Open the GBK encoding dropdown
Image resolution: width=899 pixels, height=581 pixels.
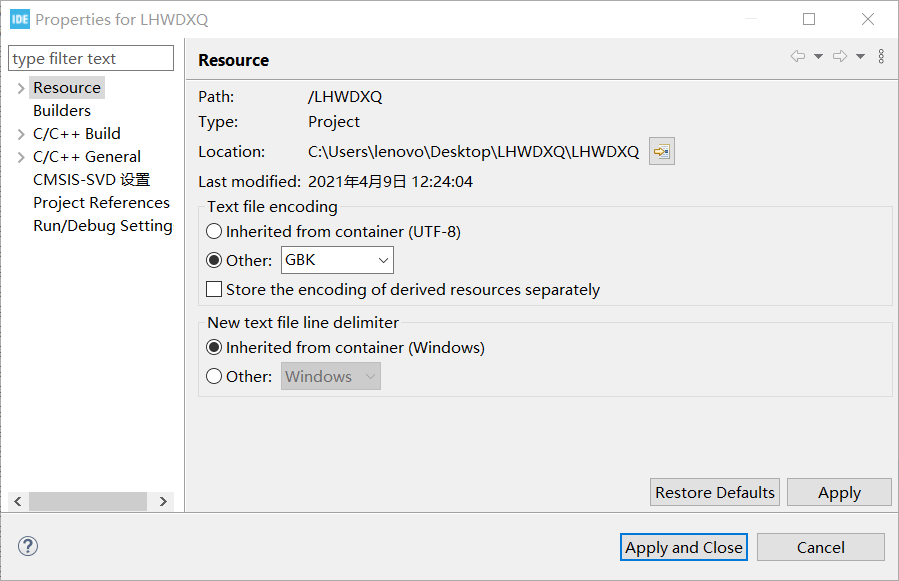tap(337, 260)
